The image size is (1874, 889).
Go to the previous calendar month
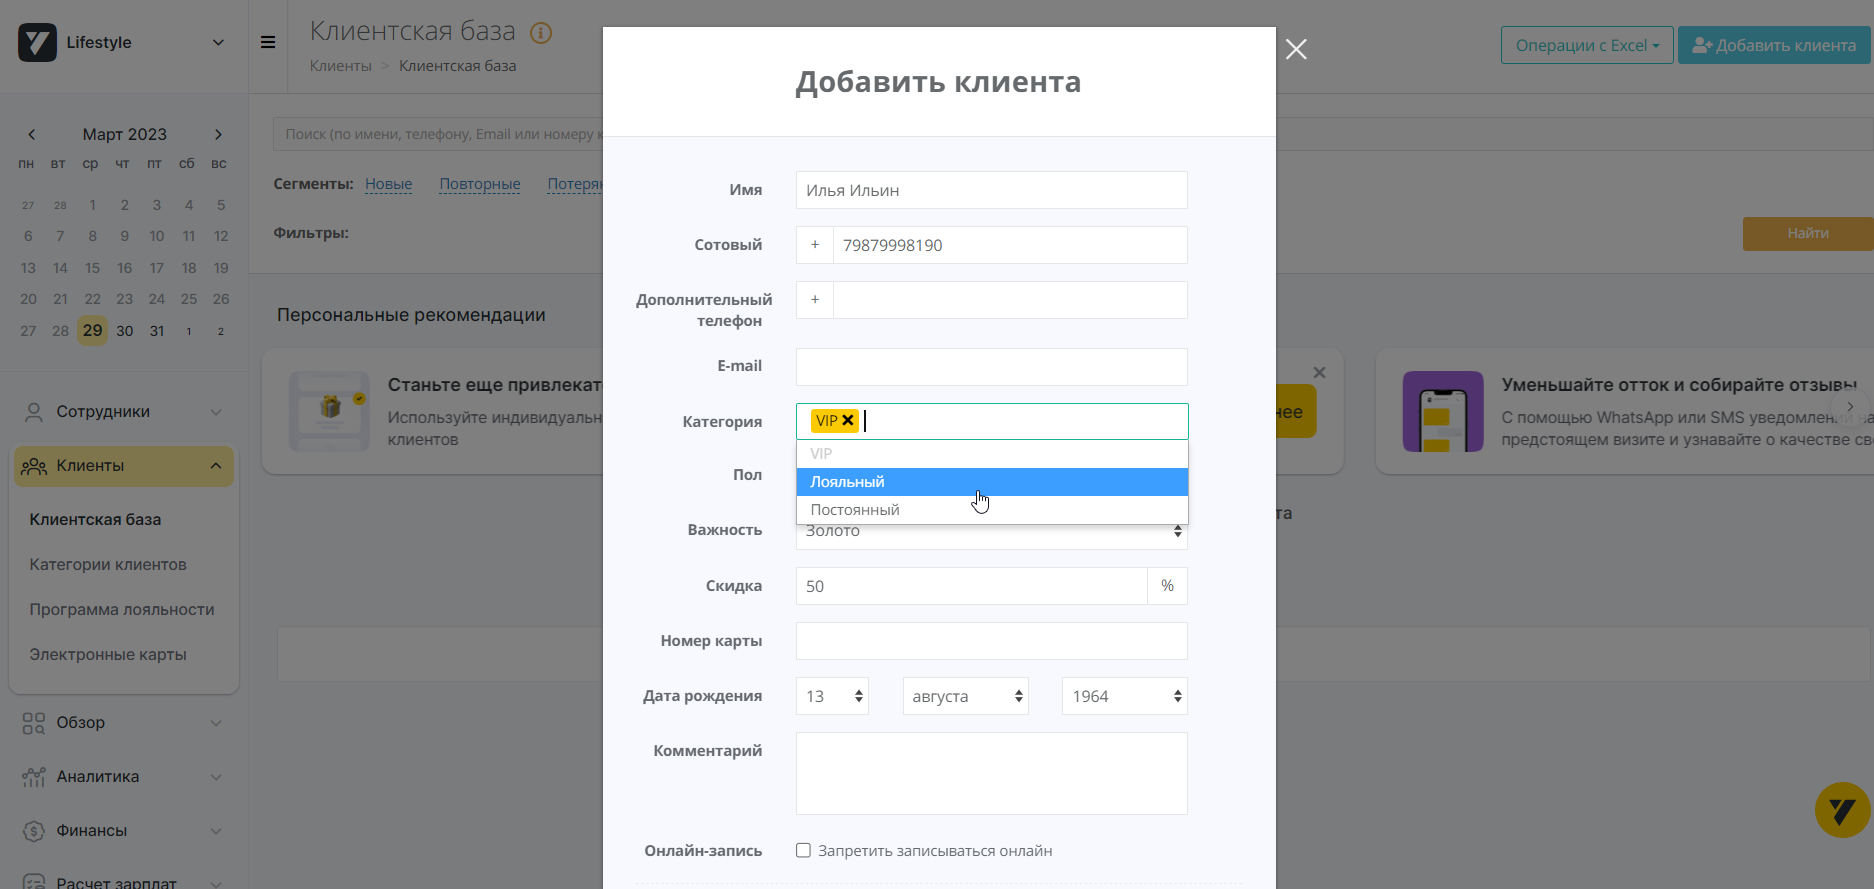pos(32,134)
